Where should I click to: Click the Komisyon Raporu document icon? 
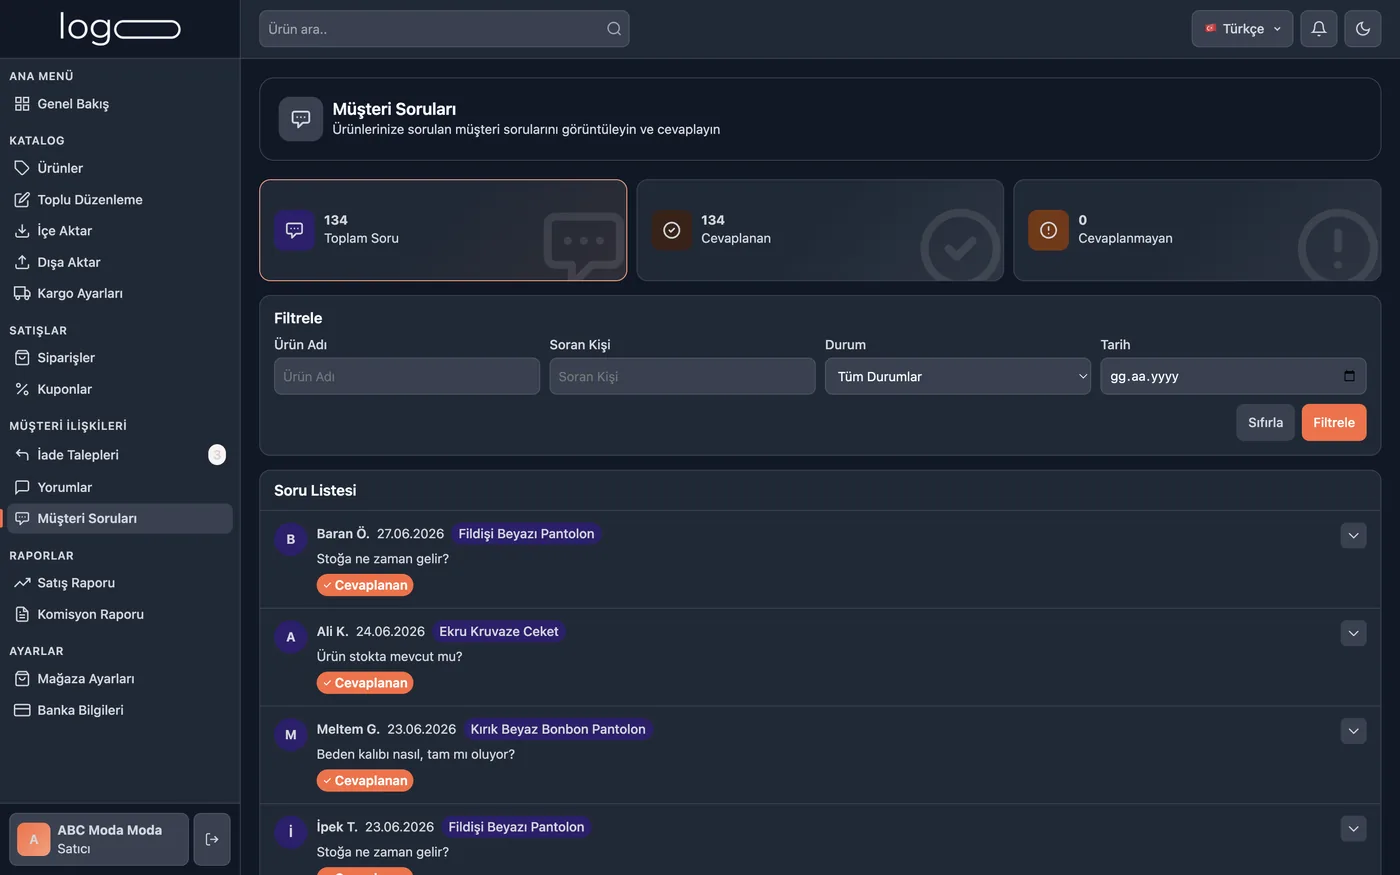click(x=22, y=614)
